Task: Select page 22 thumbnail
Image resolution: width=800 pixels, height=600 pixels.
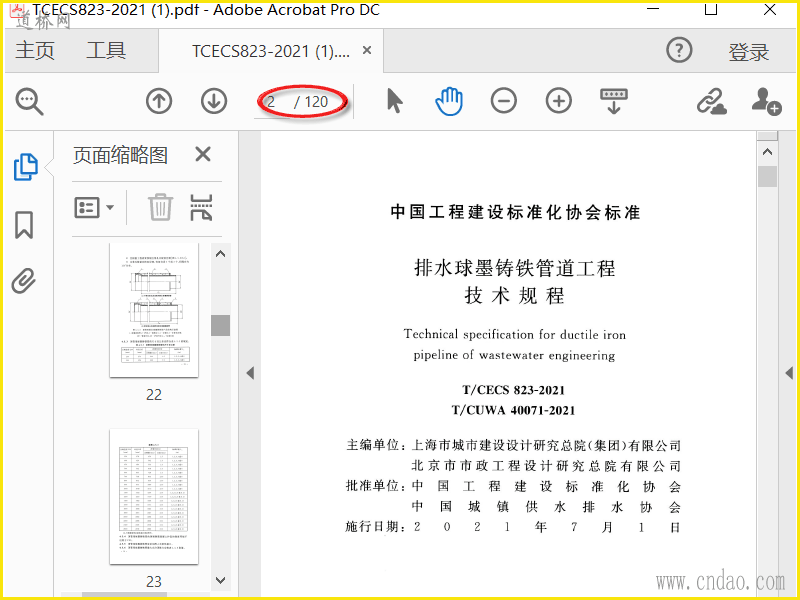Action: (154, 311)
